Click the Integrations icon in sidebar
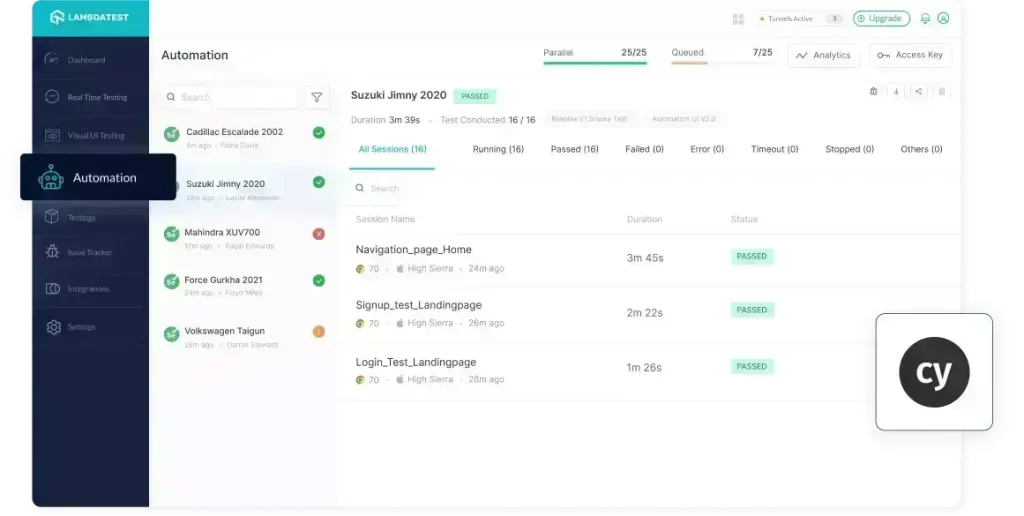The image size is (1024, 516). 53,289
